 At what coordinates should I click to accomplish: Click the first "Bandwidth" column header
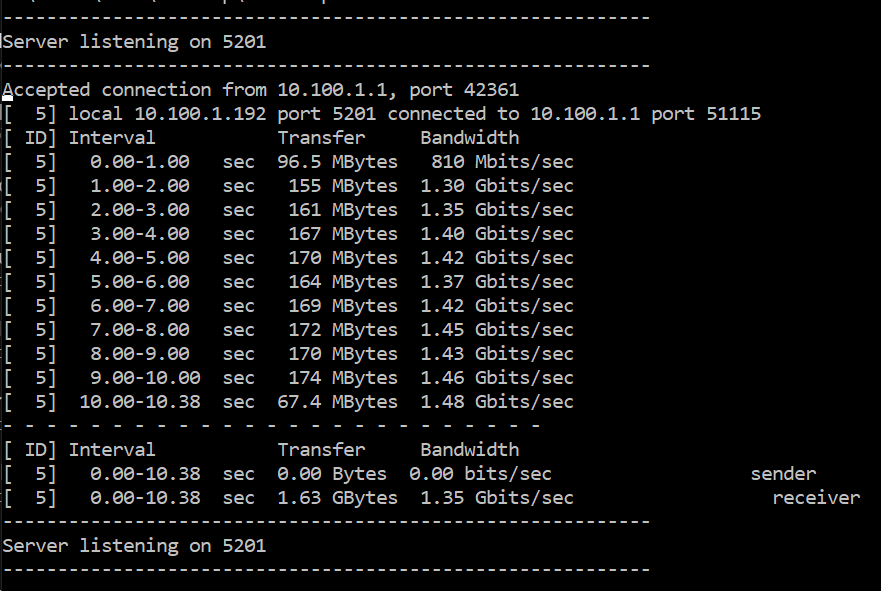(x=469, y=138)
